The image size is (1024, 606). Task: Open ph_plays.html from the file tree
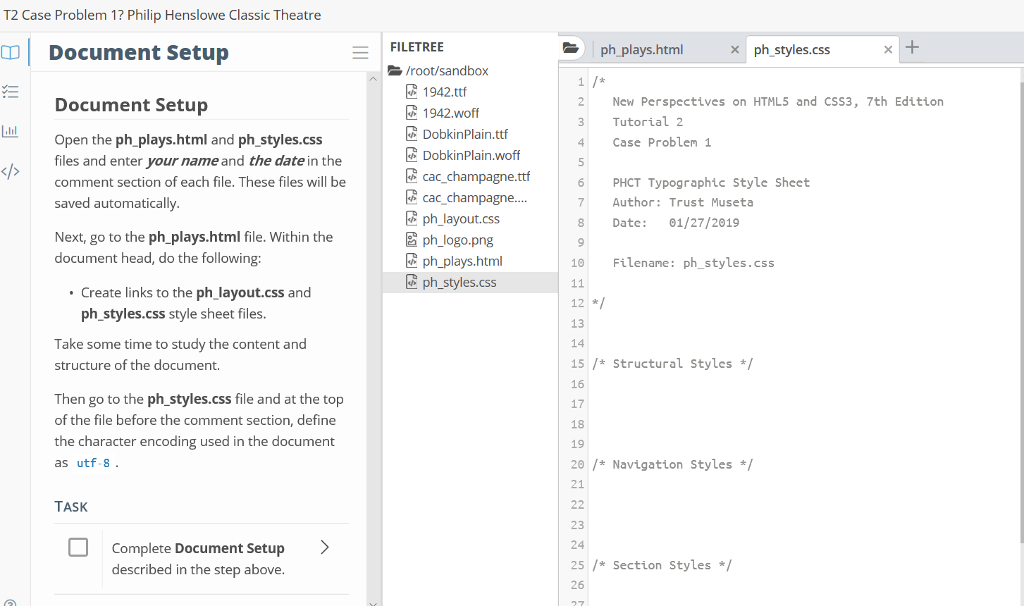[x=462, y=261]
